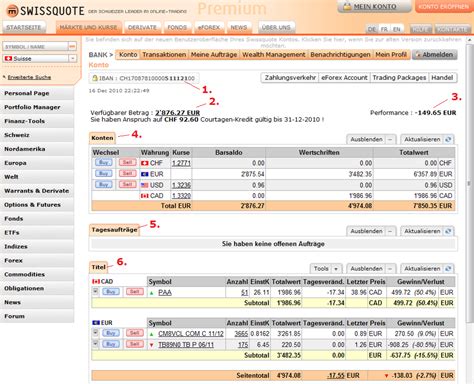Viewport: 474px width, 384px height.
Task: Click Sell for TB89N0 TB P 06/11
Action: [x=135, y=344]
